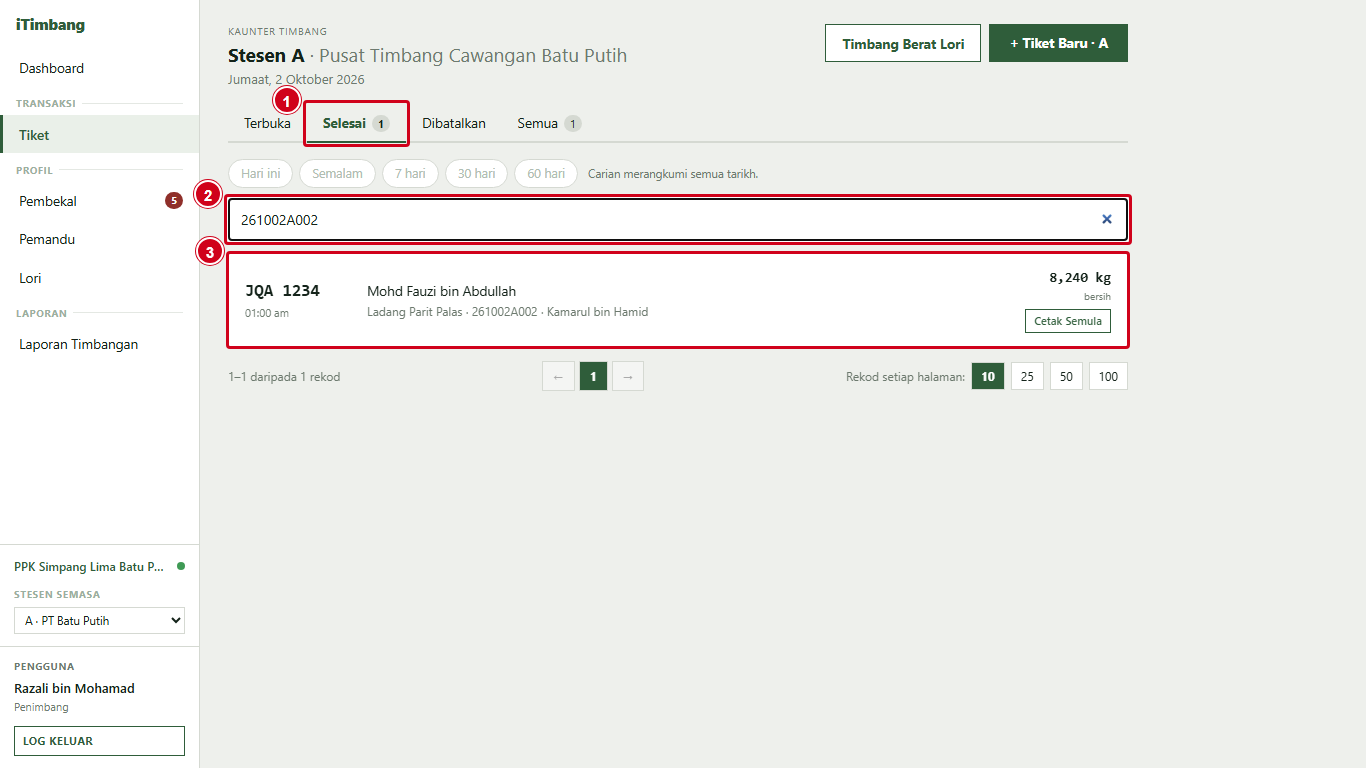Click the 8,240 kg net weight value
The height and width of the screenshot is (768, 1366).
tap(1079, 278)
